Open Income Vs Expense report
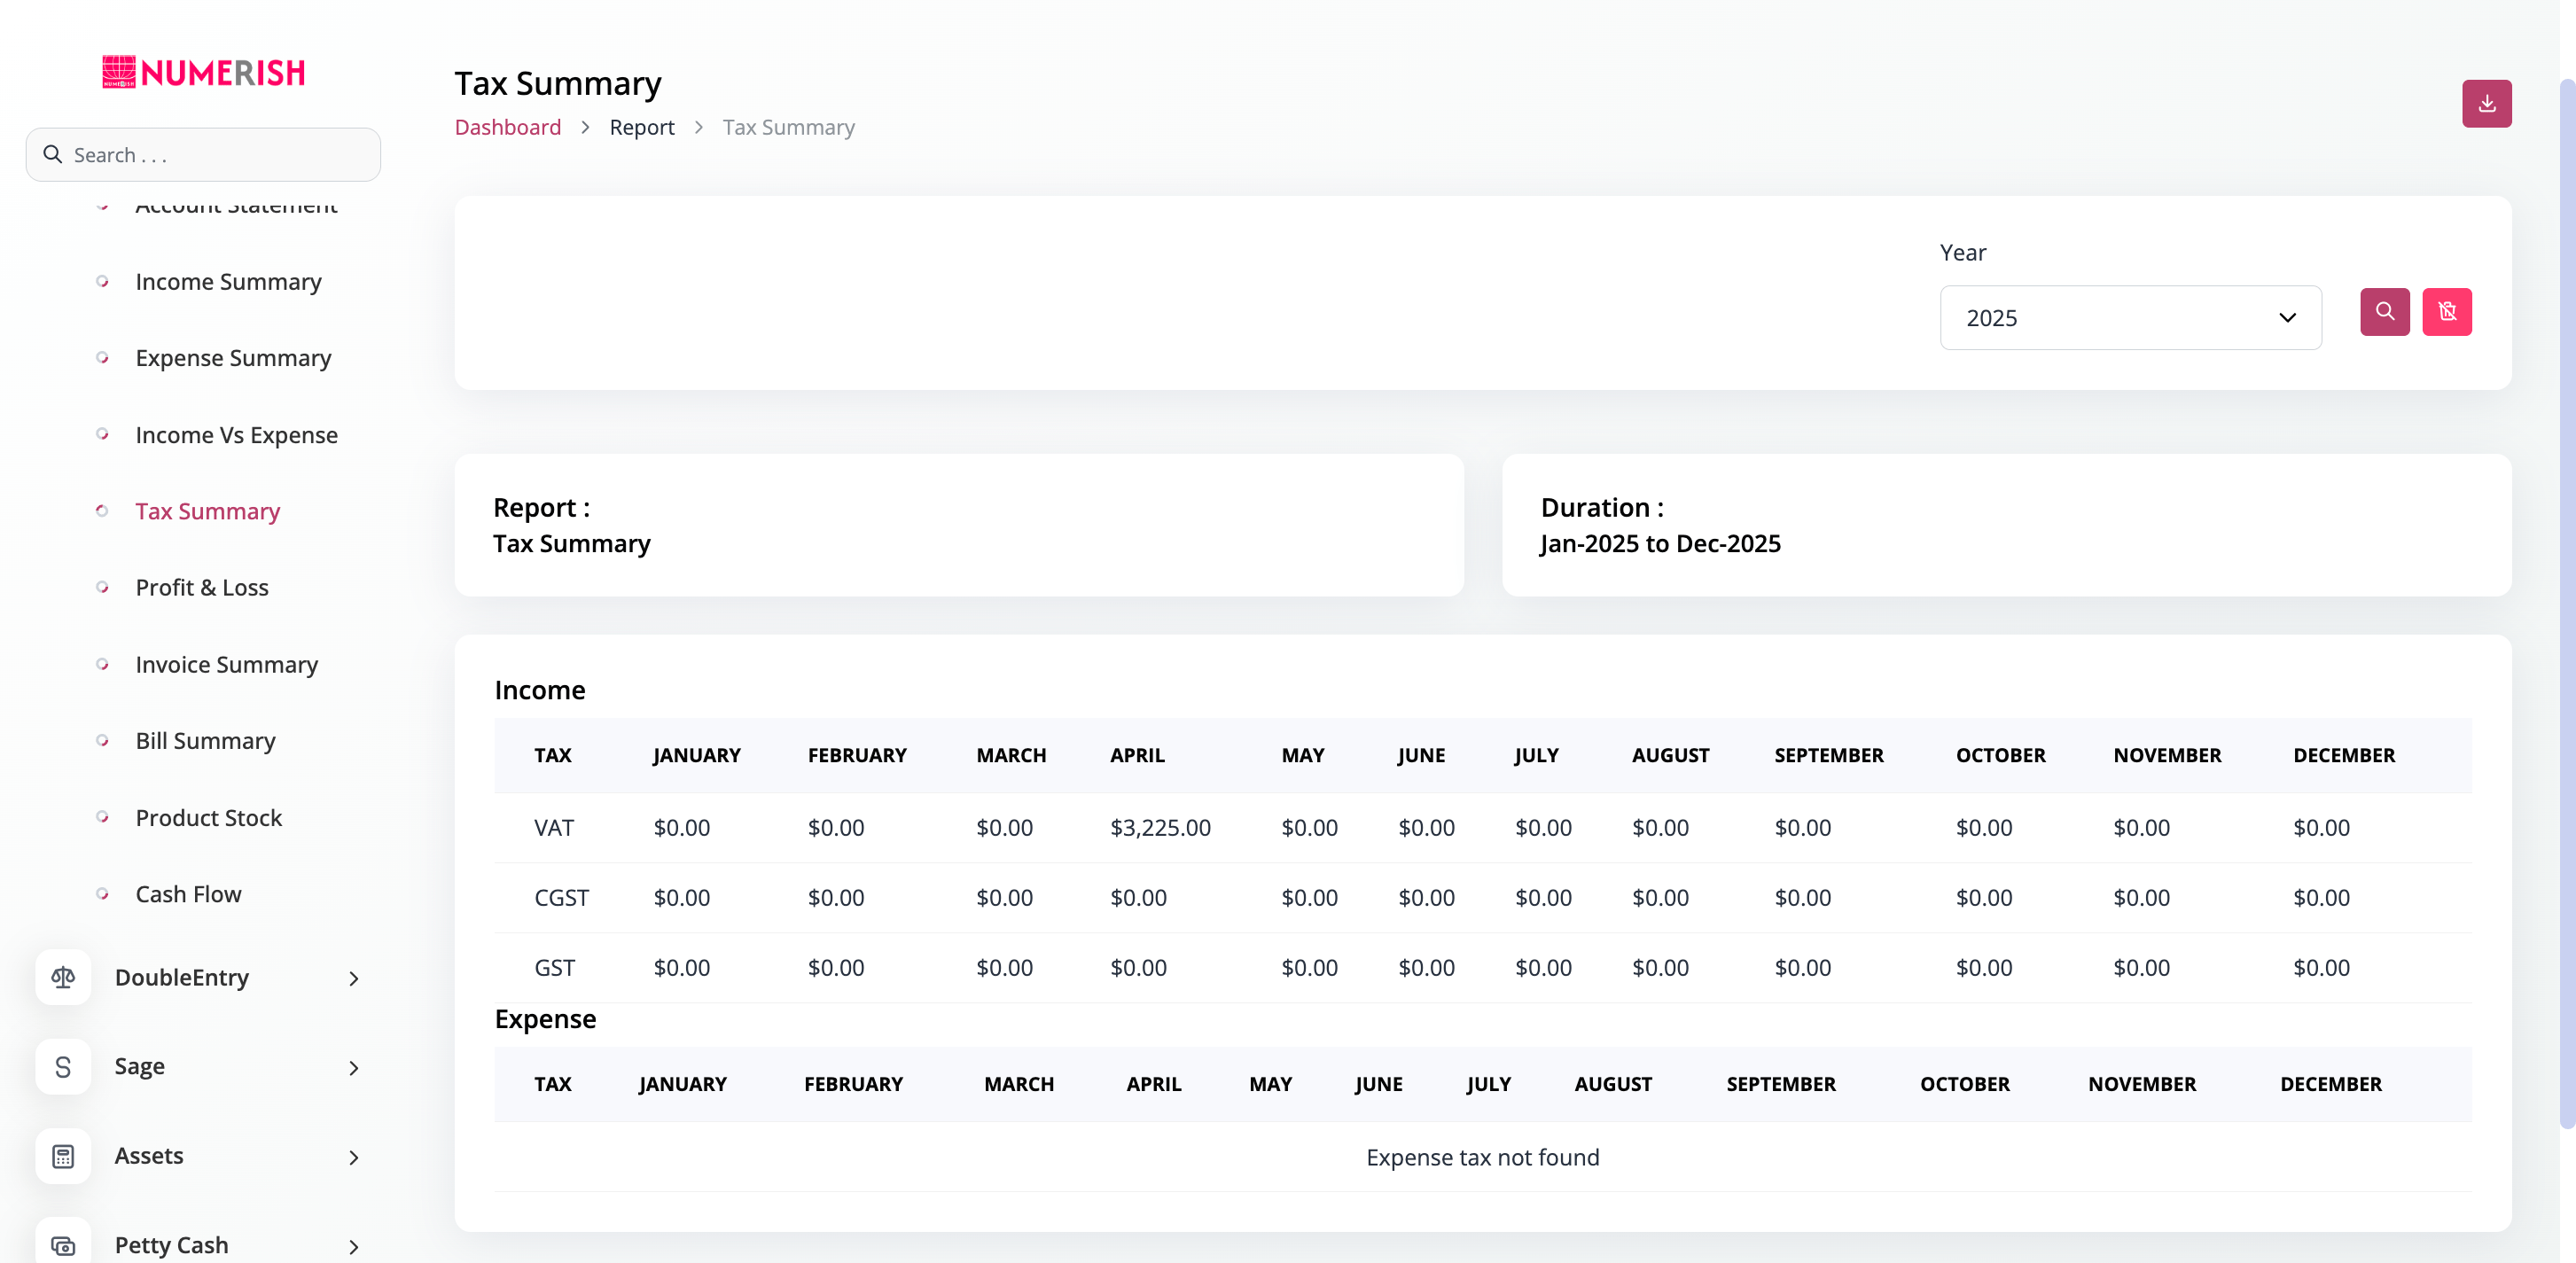 236,435
